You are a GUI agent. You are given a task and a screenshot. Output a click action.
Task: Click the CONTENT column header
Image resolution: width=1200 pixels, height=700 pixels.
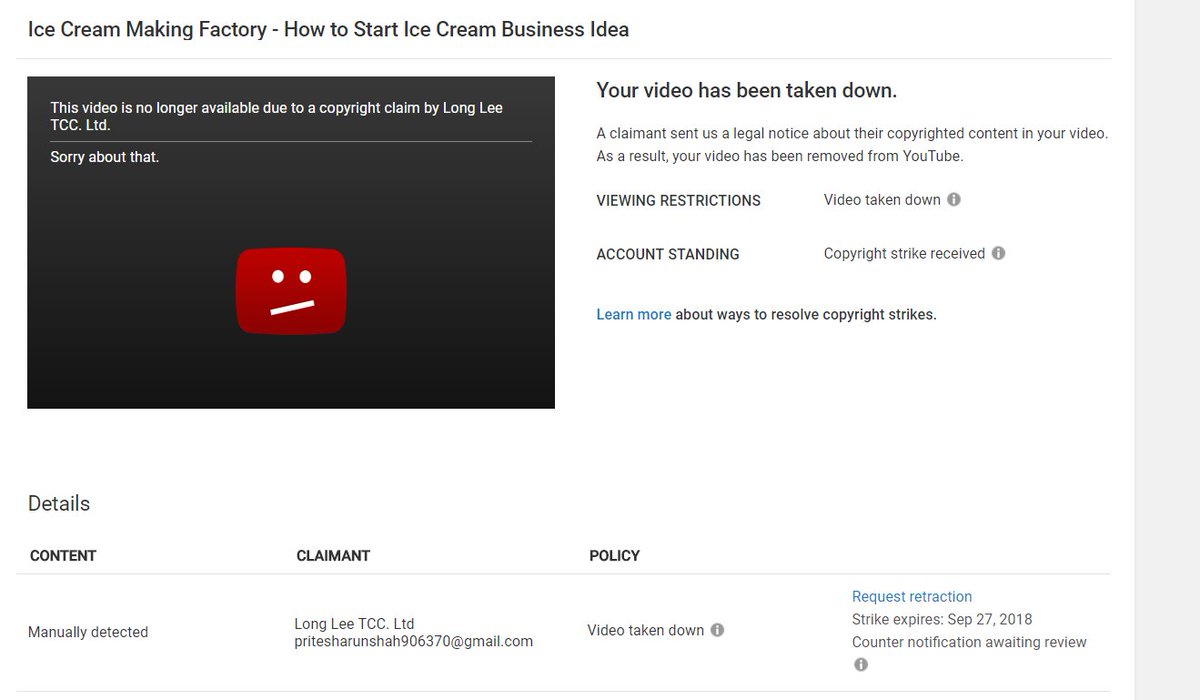point(63,556)
